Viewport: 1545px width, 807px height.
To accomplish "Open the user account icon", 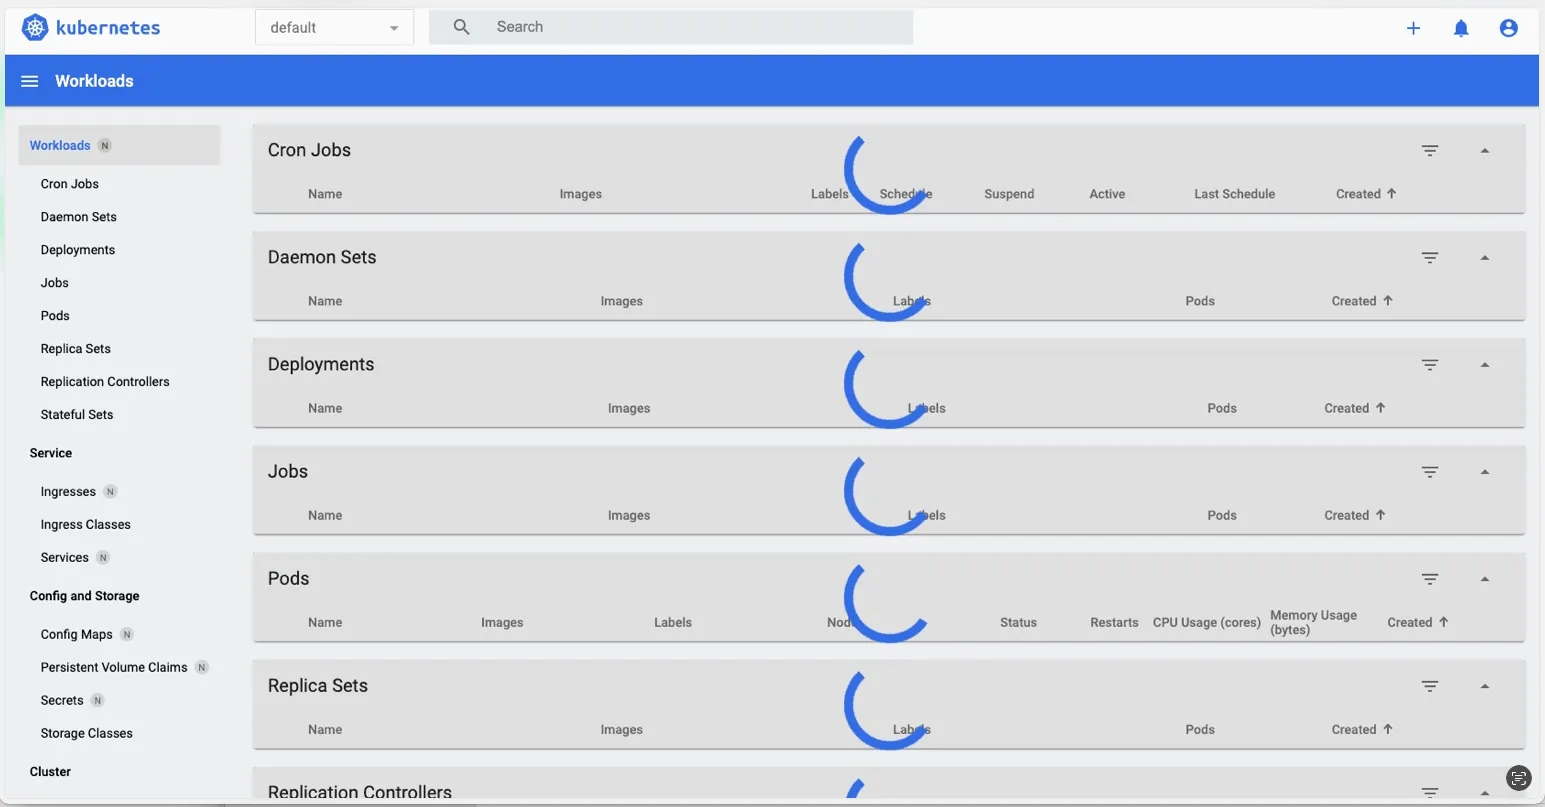I will pyautogui.click(x=1508, y=28).
